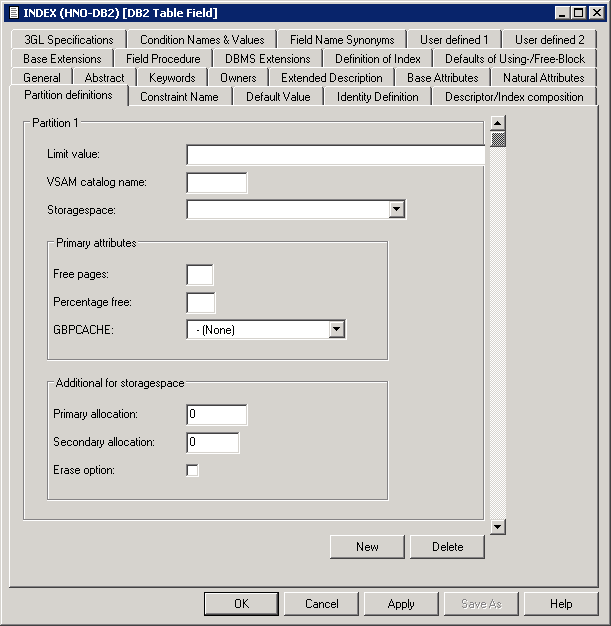Open Defaults of Using-/Free-Block tab
The width and height of the screenshot is (611, 626).
[x=515, y=59]
